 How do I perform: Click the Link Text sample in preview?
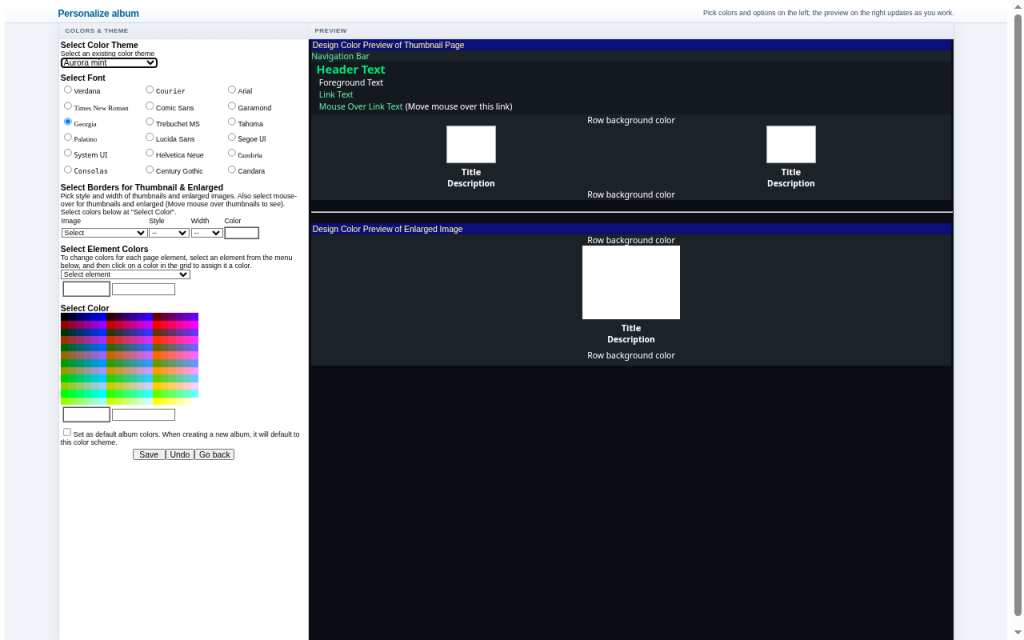coord(336,95)
